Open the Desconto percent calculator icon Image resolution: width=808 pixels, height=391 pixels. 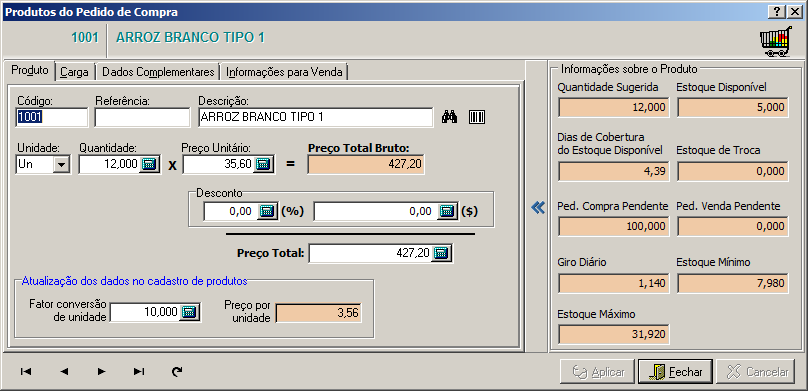point(267,211)
